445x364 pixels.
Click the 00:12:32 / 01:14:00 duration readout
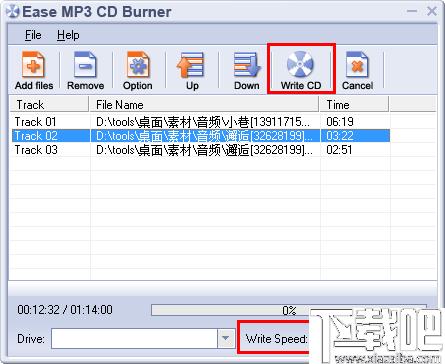click(65, 310)
